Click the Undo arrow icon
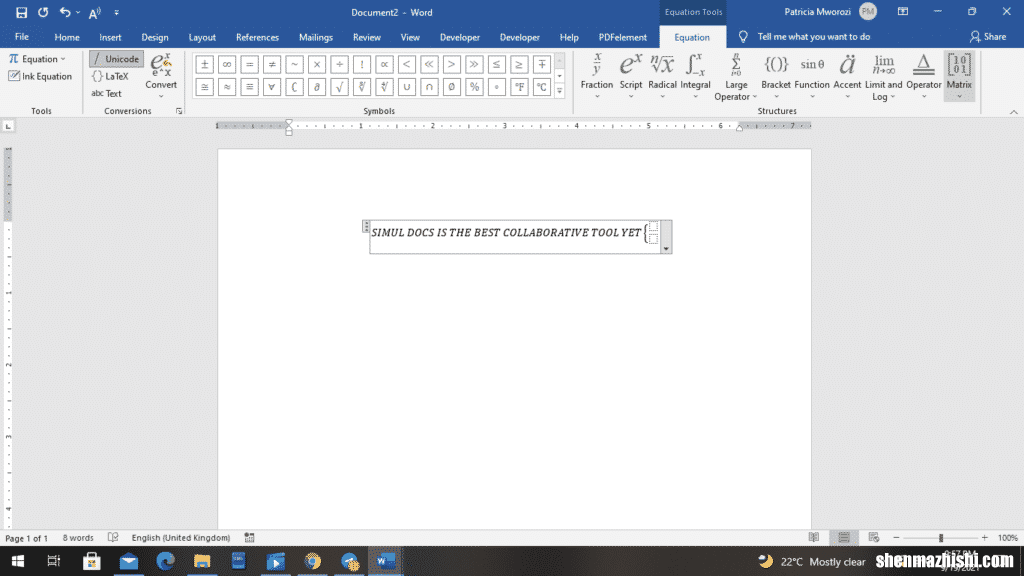1024x576 pixels. [x=65, y=12]
